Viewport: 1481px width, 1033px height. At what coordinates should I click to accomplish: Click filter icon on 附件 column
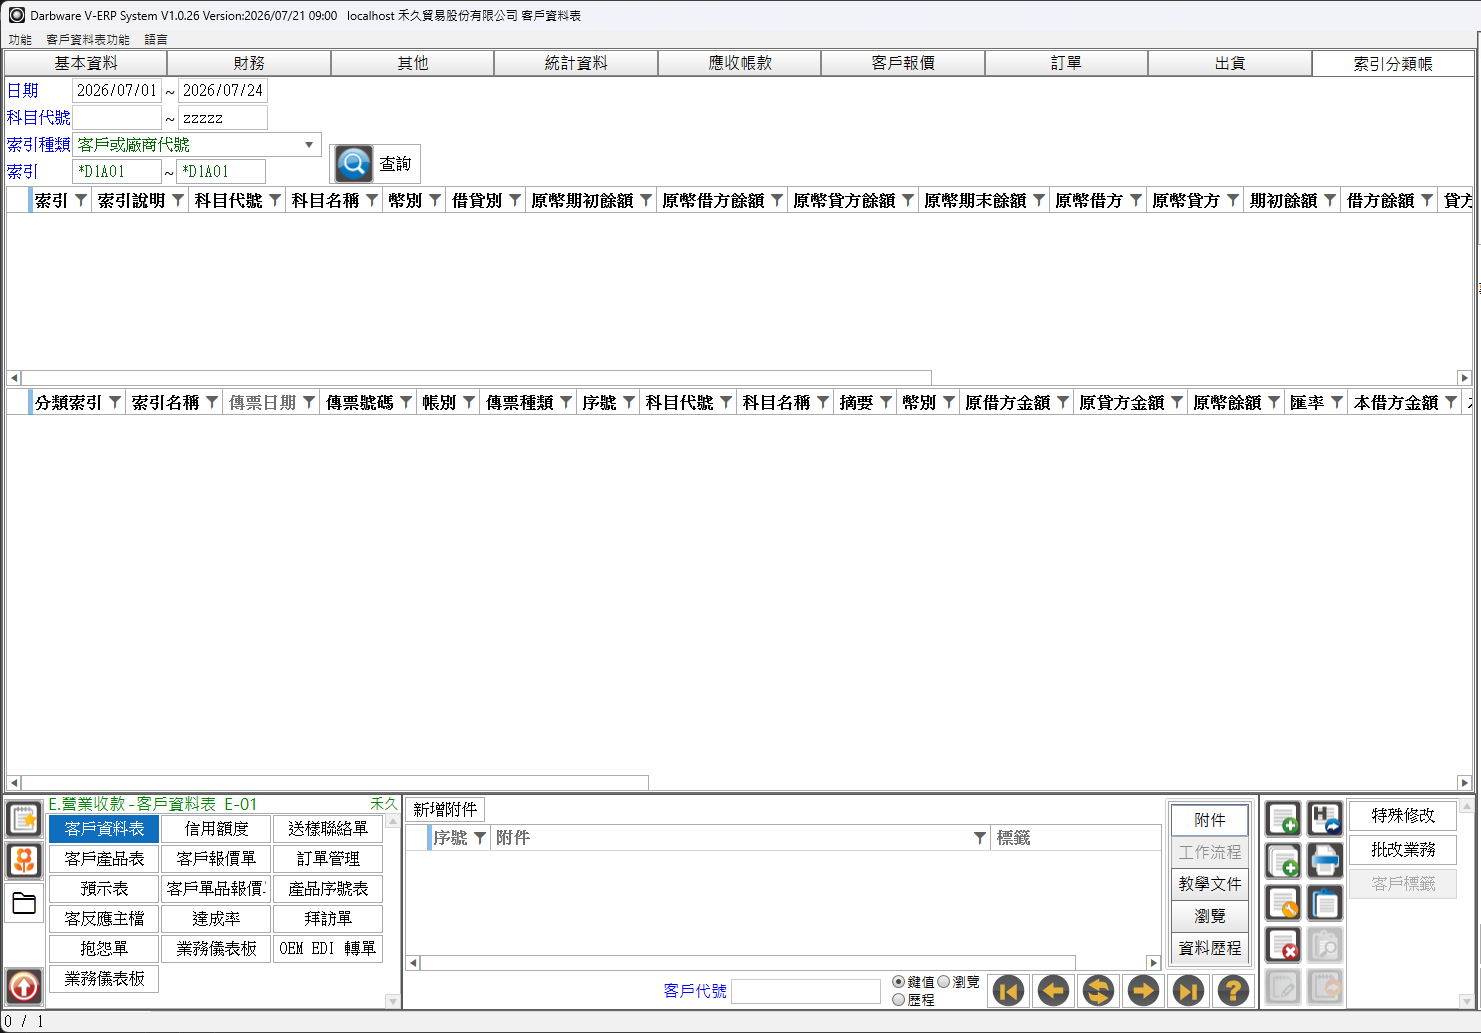980,838
